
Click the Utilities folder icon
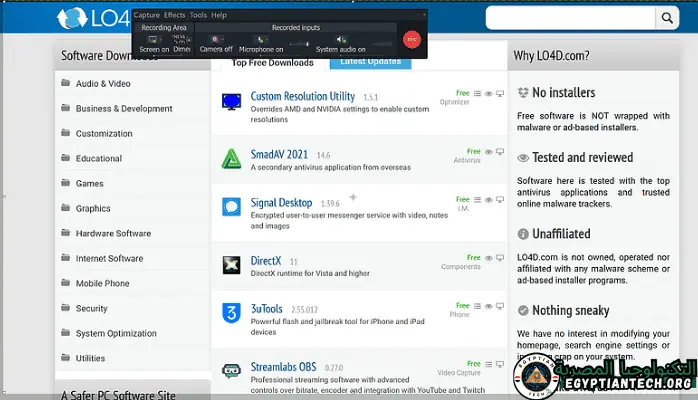click(65, 357)
